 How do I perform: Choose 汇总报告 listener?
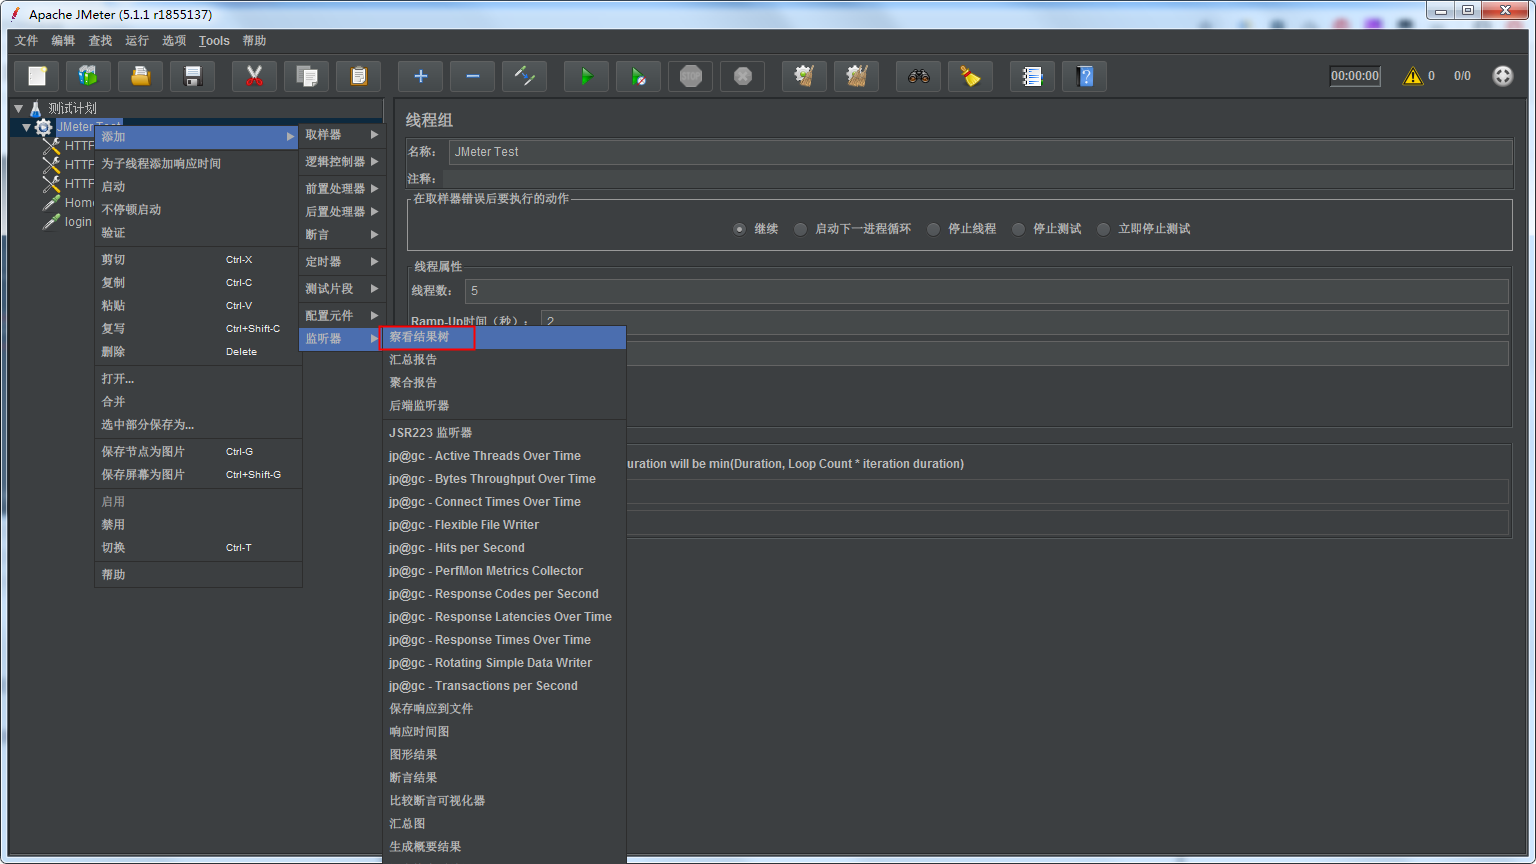click(x=504, y=360)
